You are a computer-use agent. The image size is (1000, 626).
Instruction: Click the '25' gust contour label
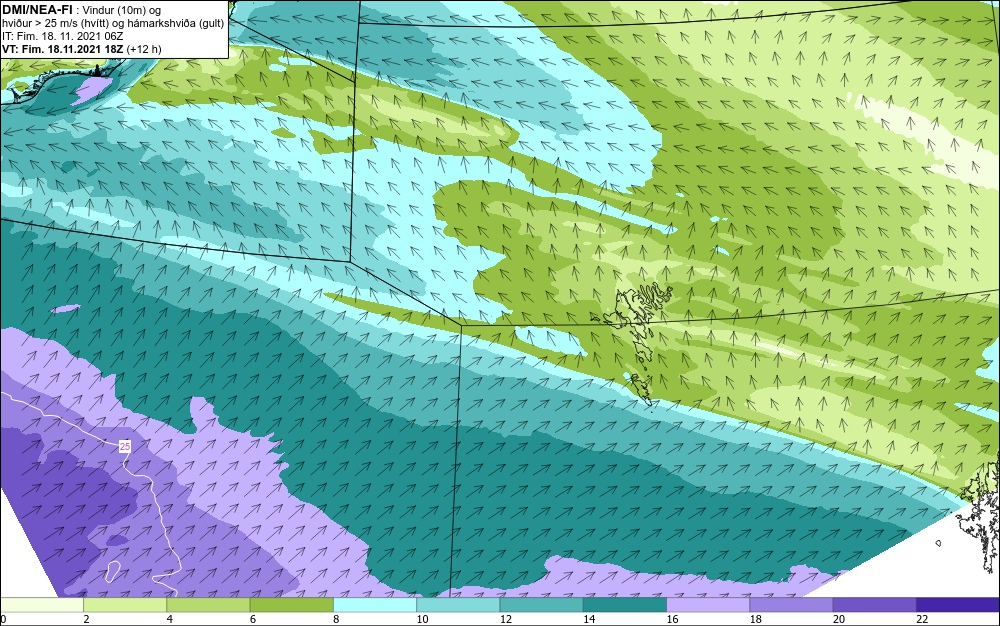[x=125, y=446]
